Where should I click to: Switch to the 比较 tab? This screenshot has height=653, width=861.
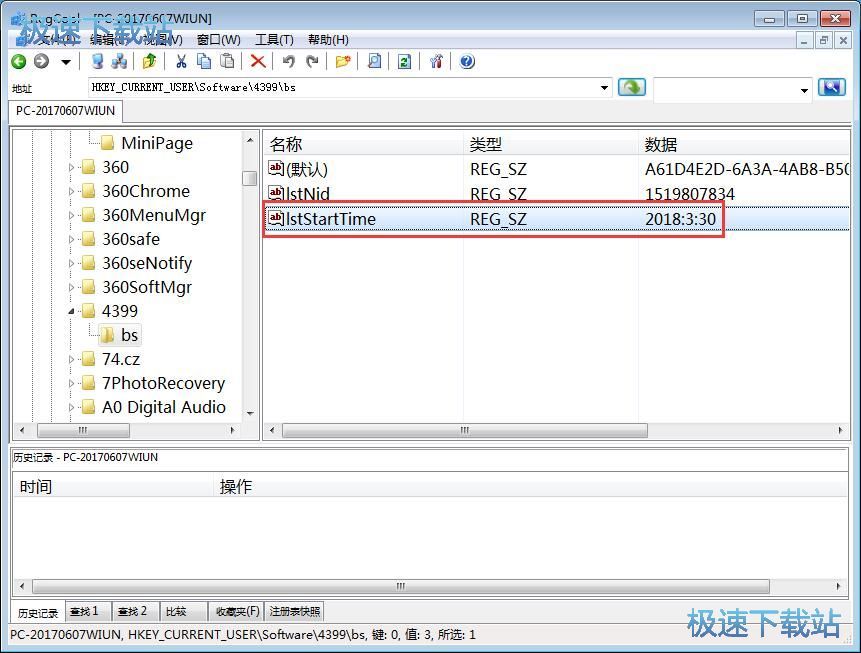pyautogui.click(x=176, y=611)
